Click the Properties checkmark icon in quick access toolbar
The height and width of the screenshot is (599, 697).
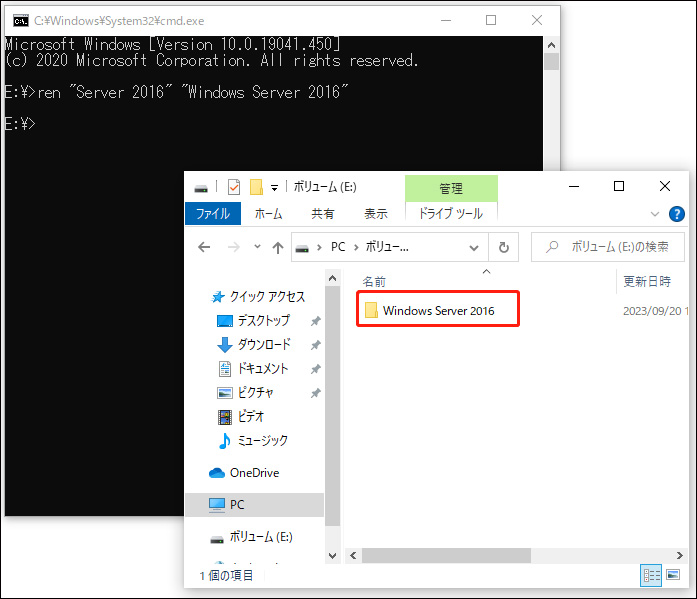click(234, 187)
